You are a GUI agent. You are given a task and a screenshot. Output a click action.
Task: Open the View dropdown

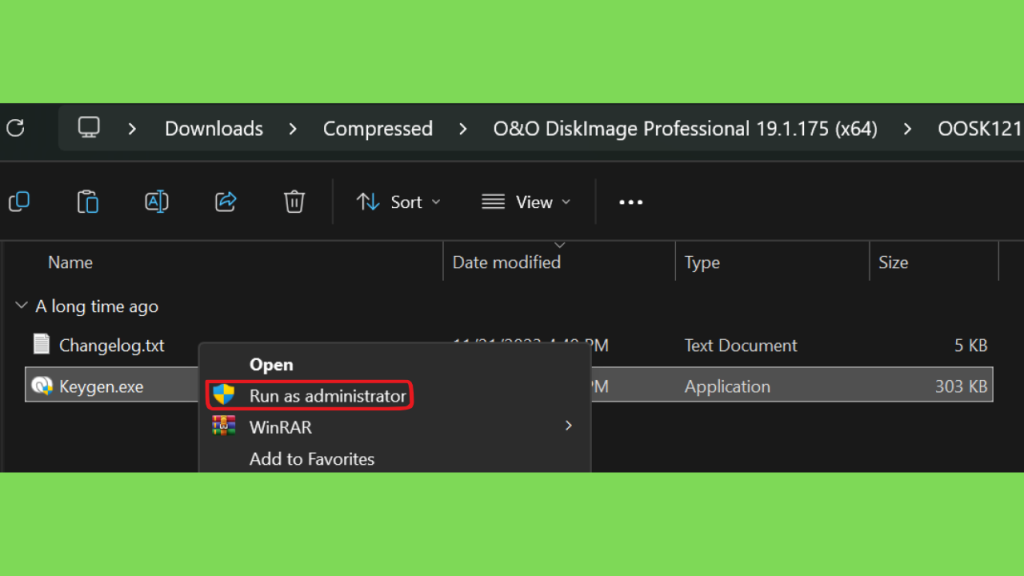[526, 202]
